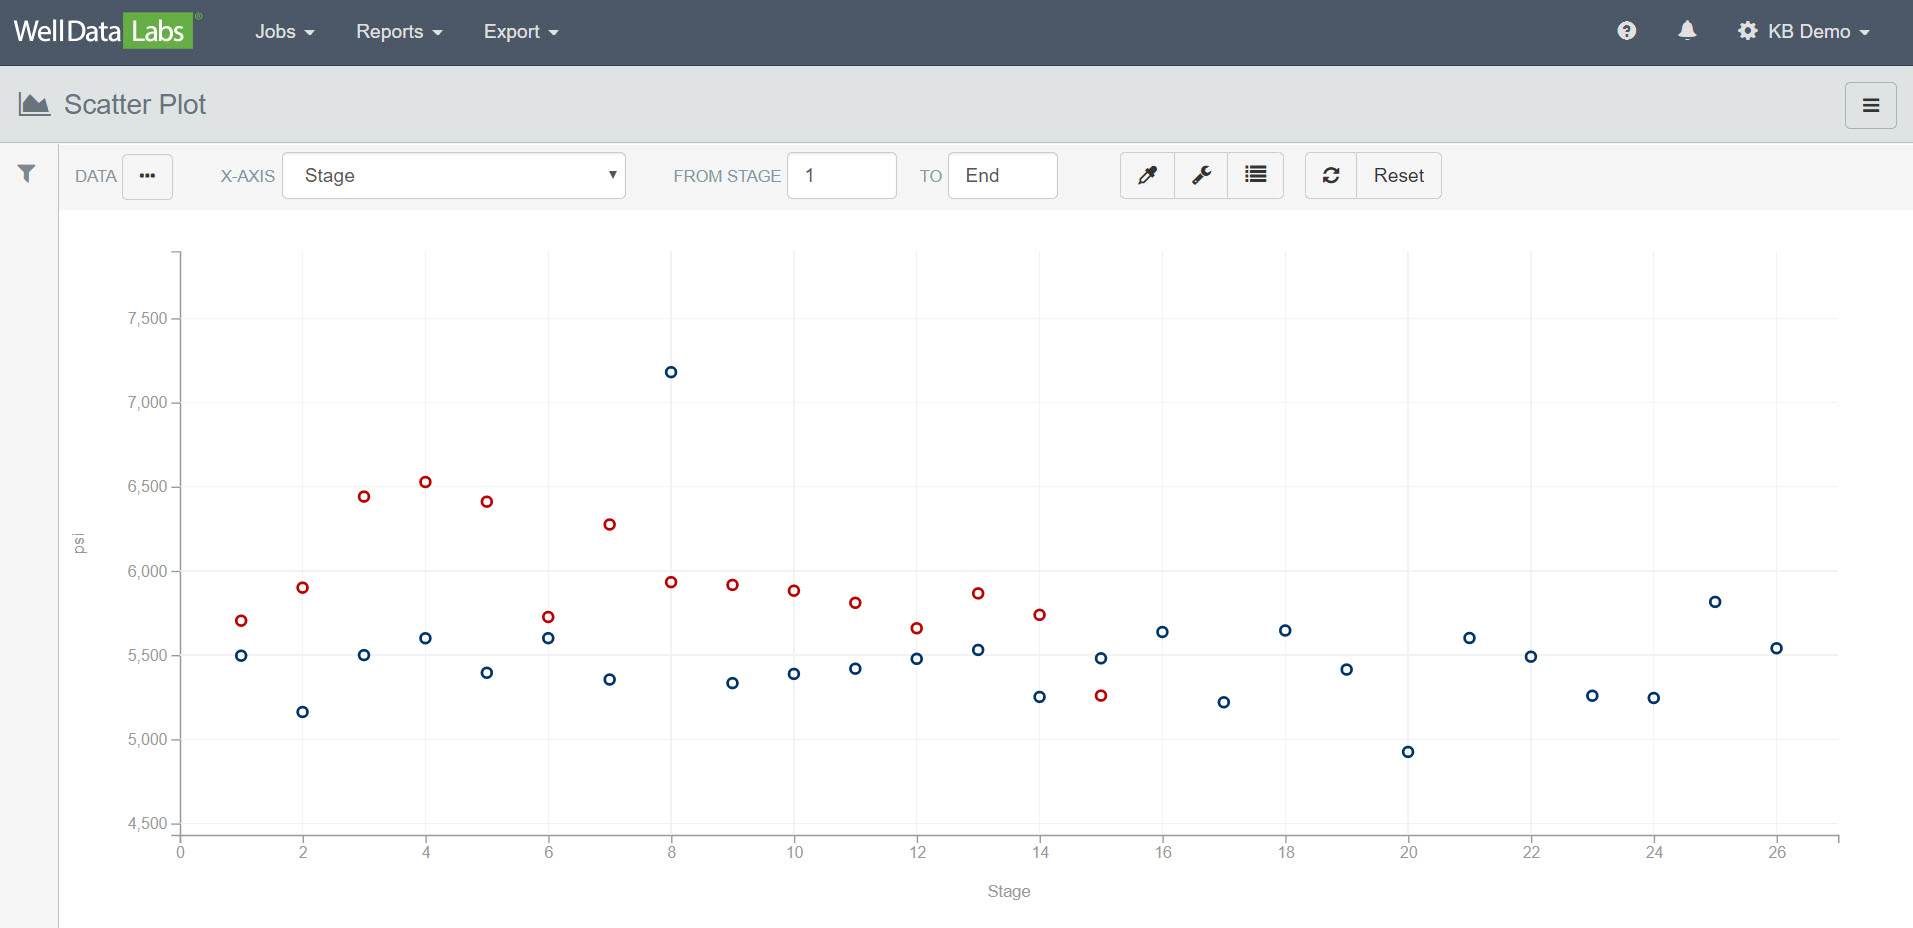Open the notifications bell
The image size is (1913, 928).
(x=1687, y=31)
